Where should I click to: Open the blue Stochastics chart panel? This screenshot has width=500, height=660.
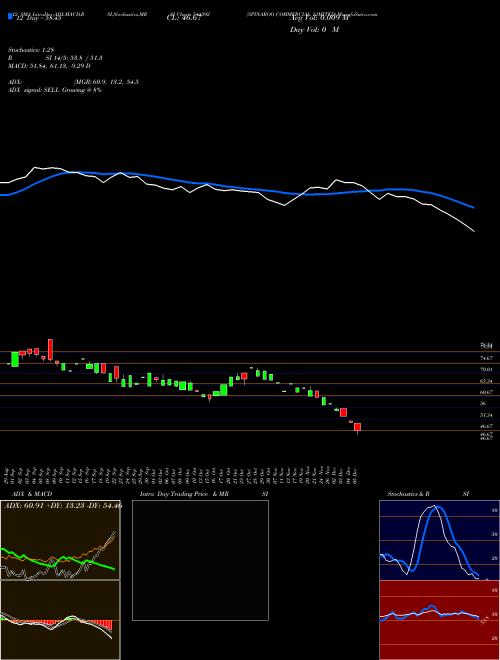(x=439, y=540)
